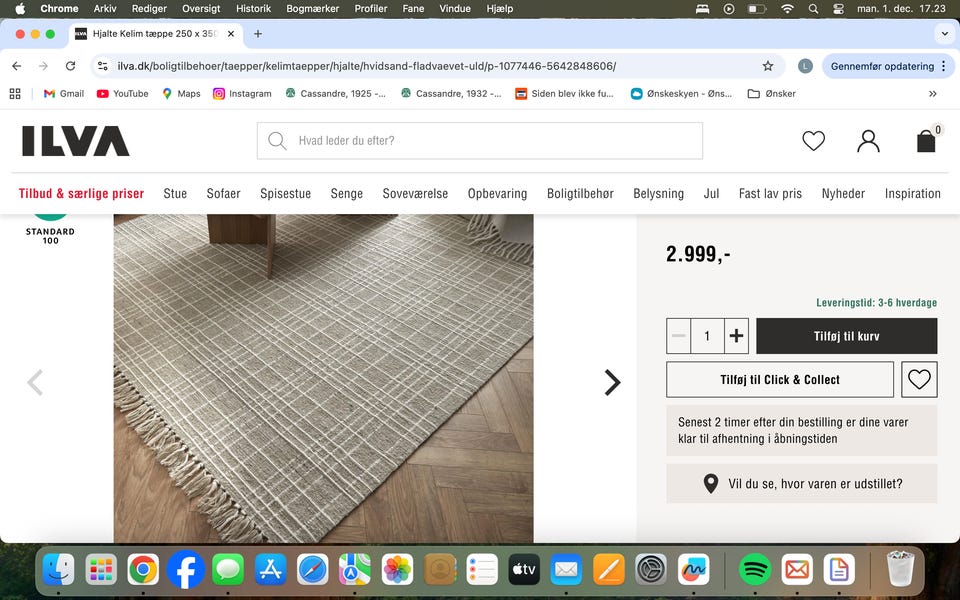960x600 pixels.
Task: Open the apps grid in bookmarks bar
Action: tap(15, 94)
